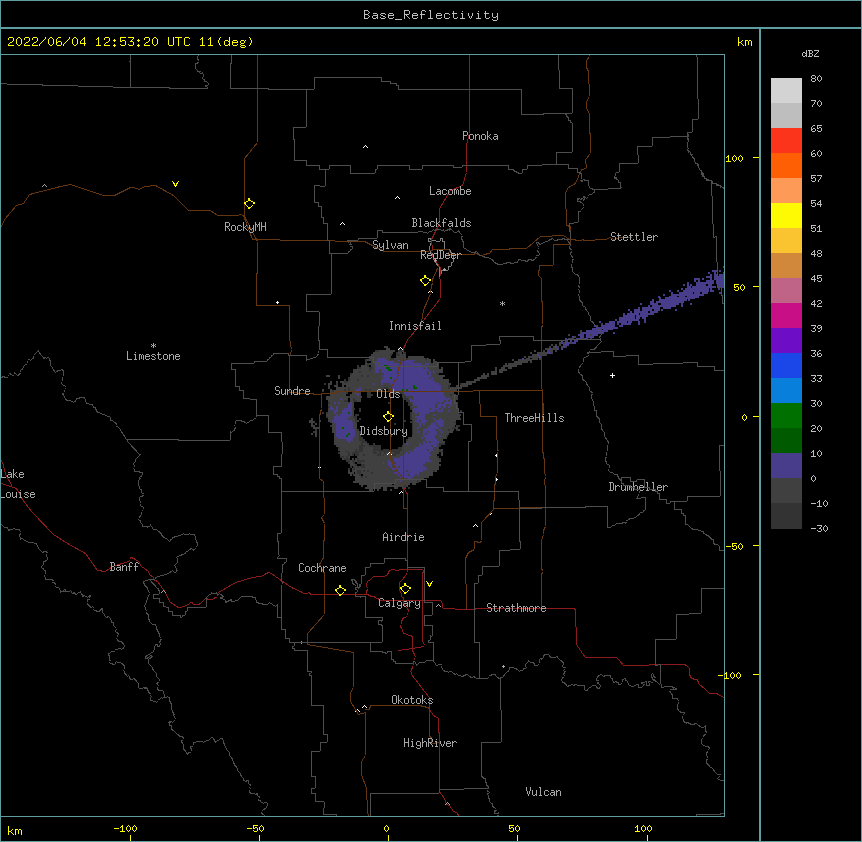
Task: Click the yellow diamond marker in Calgary
Action: [x=405, y=589]
